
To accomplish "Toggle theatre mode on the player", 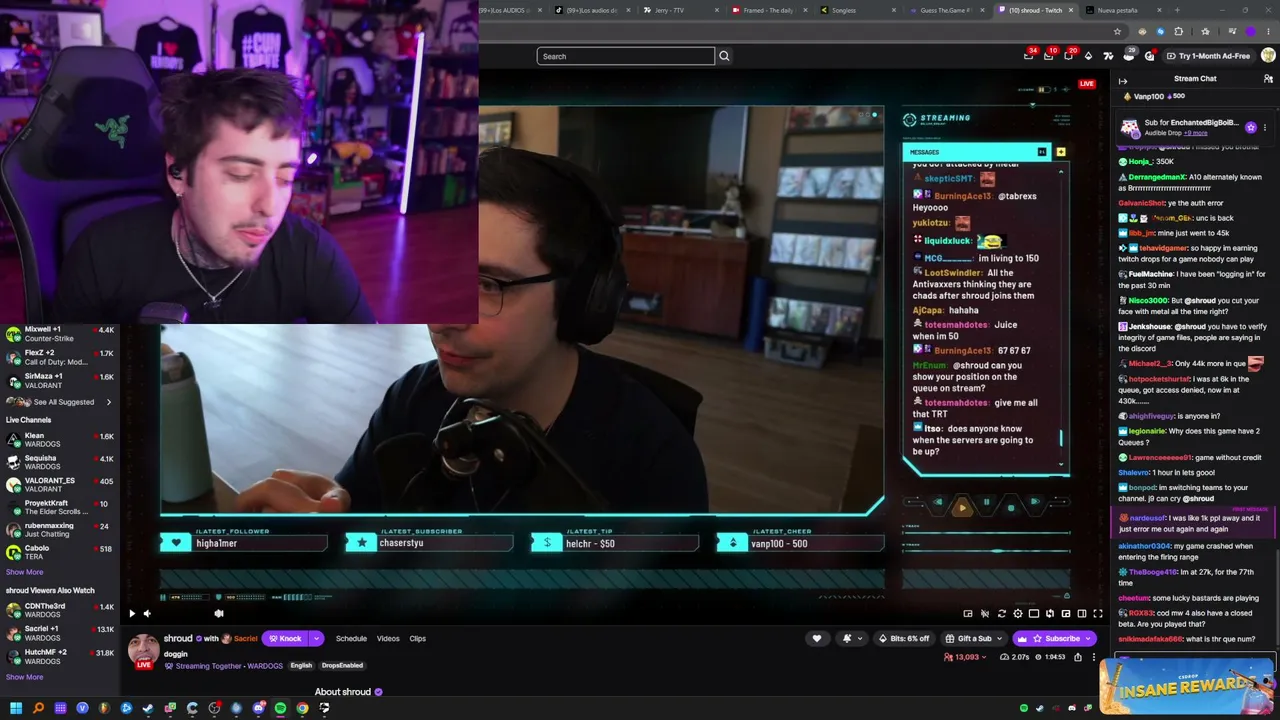I will (x=1082, y=613).
